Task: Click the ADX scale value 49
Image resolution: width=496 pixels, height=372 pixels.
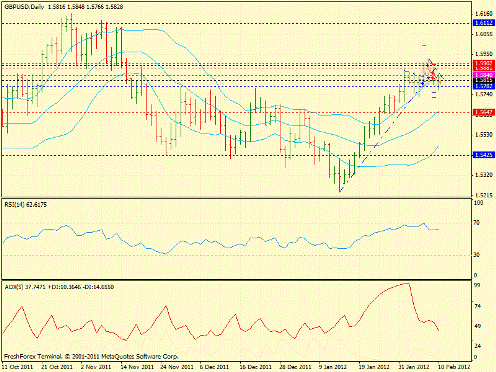Action: (477, 326)
